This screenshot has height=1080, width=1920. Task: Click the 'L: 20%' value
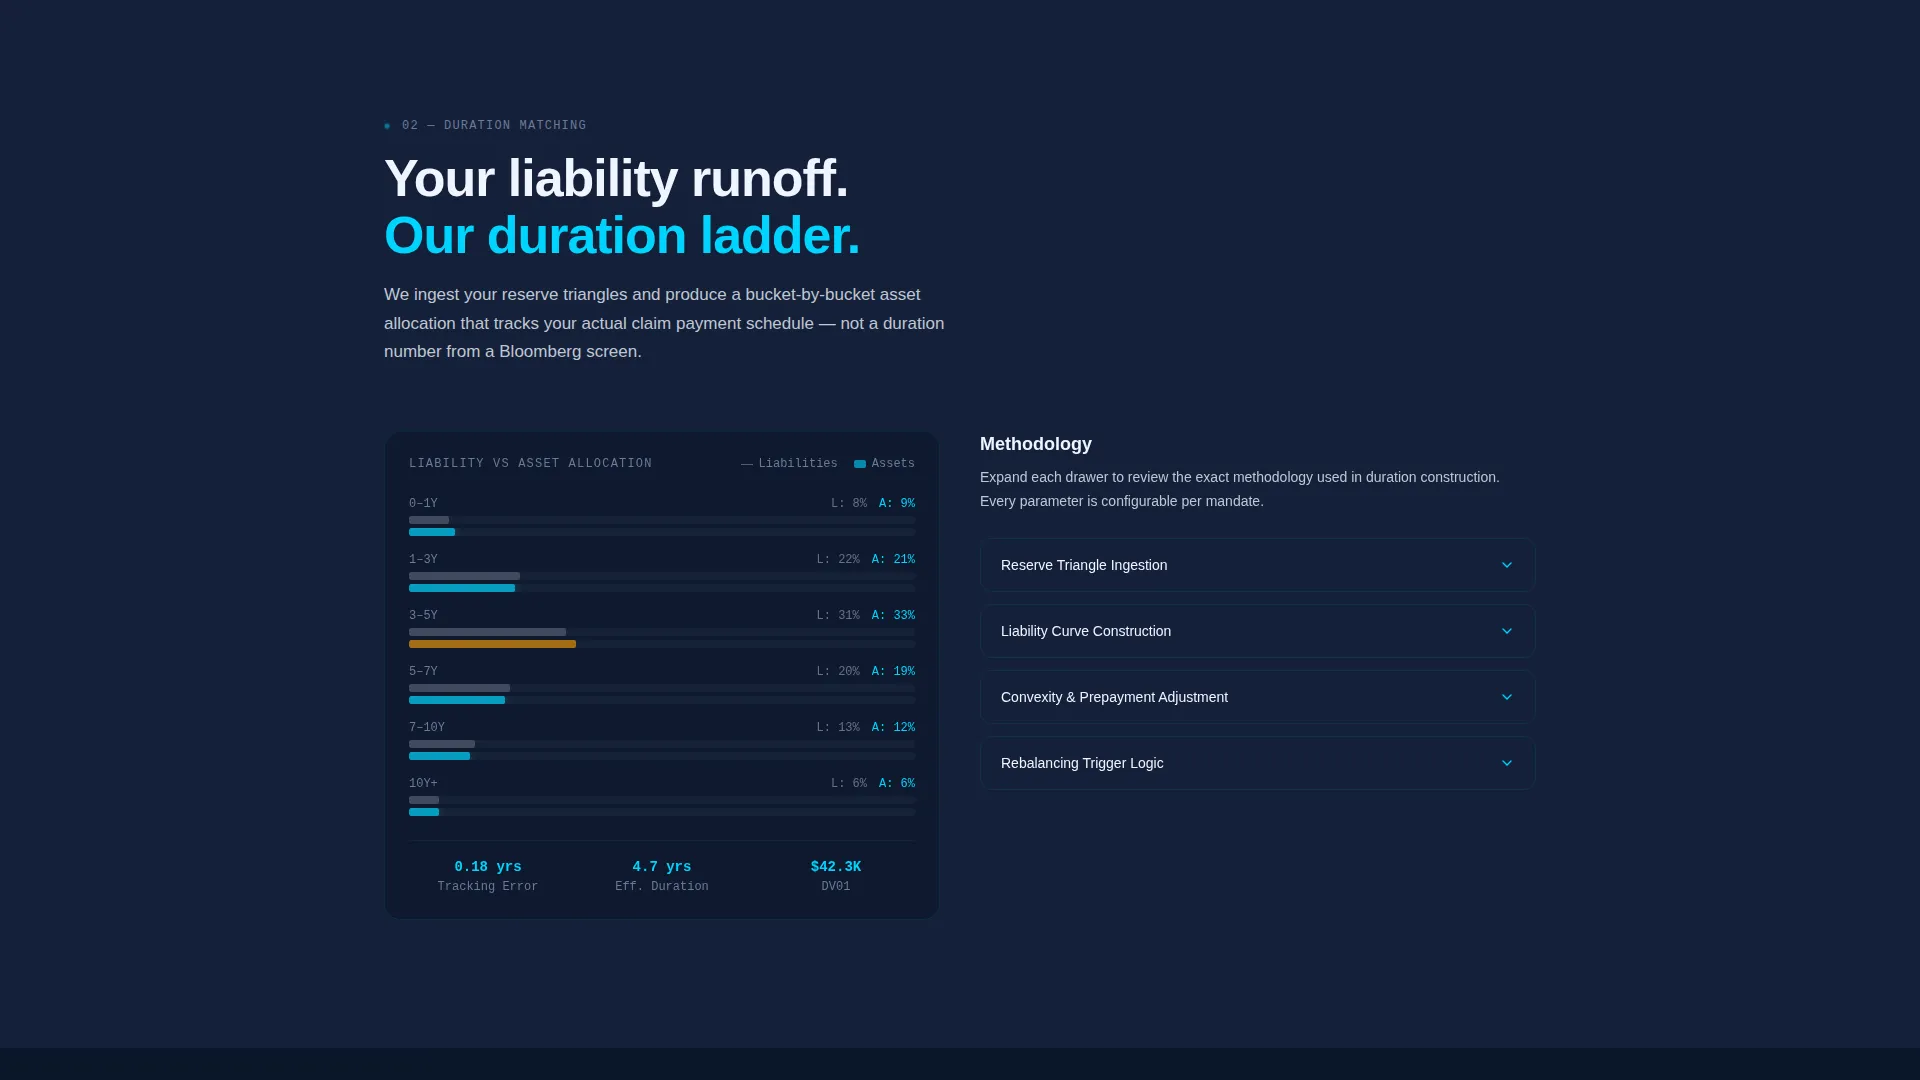point(838,672)
